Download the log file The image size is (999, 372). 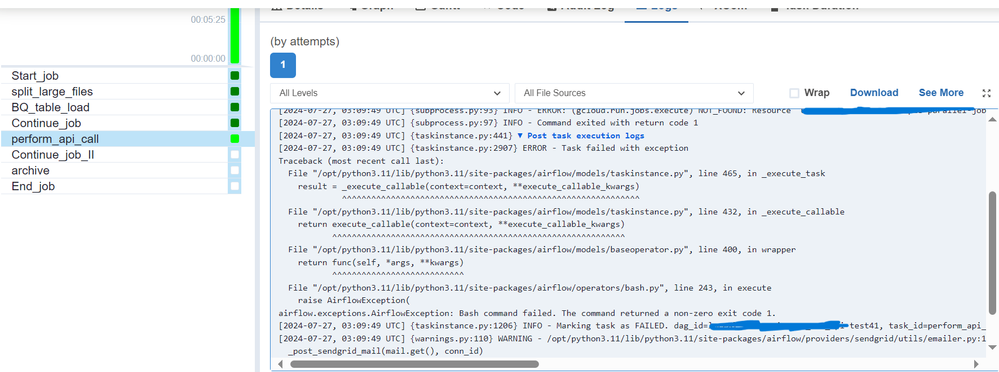click(x=874, y=93)
